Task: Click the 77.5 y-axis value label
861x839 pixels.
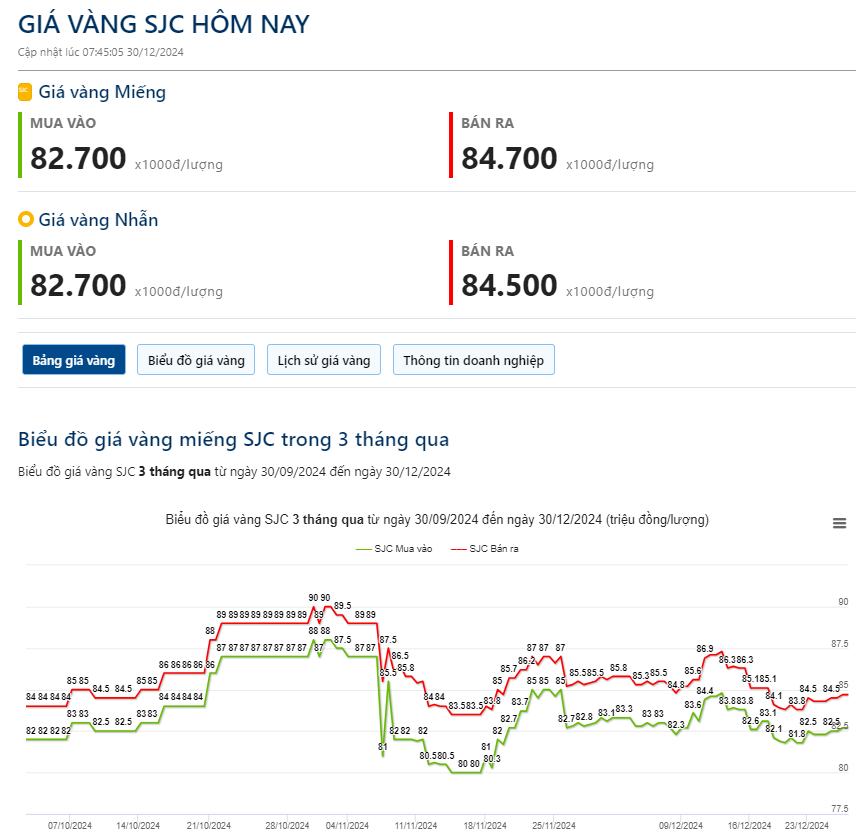Action: (840, 809)
